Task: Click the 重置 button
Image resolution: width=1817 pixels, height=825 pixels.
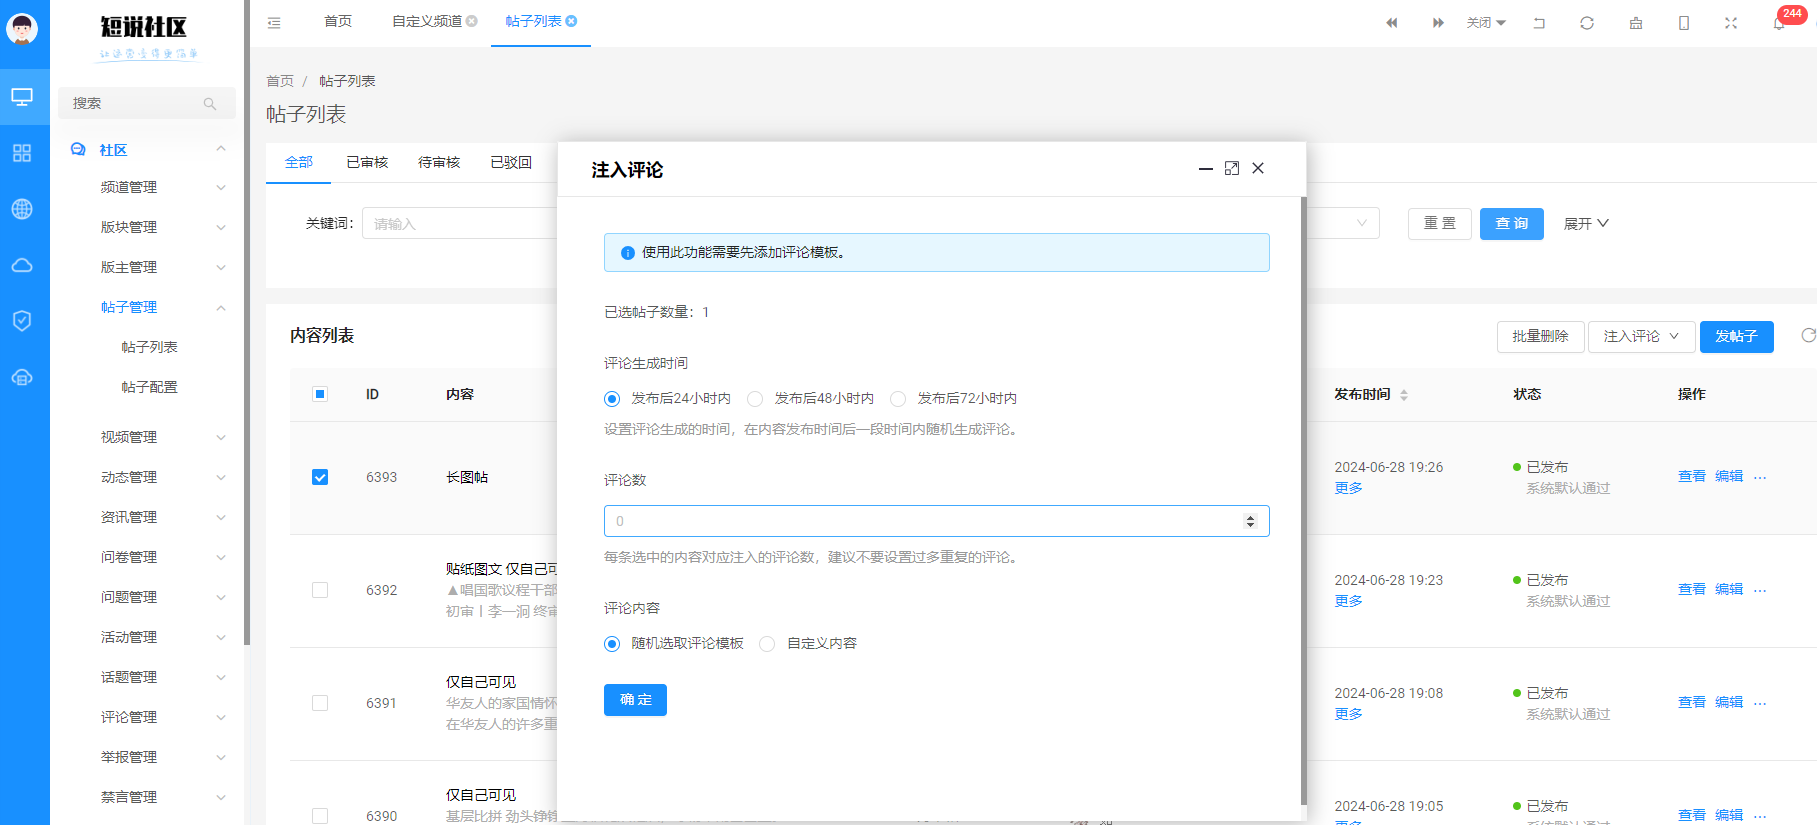Action: (x=1440, y=224)
